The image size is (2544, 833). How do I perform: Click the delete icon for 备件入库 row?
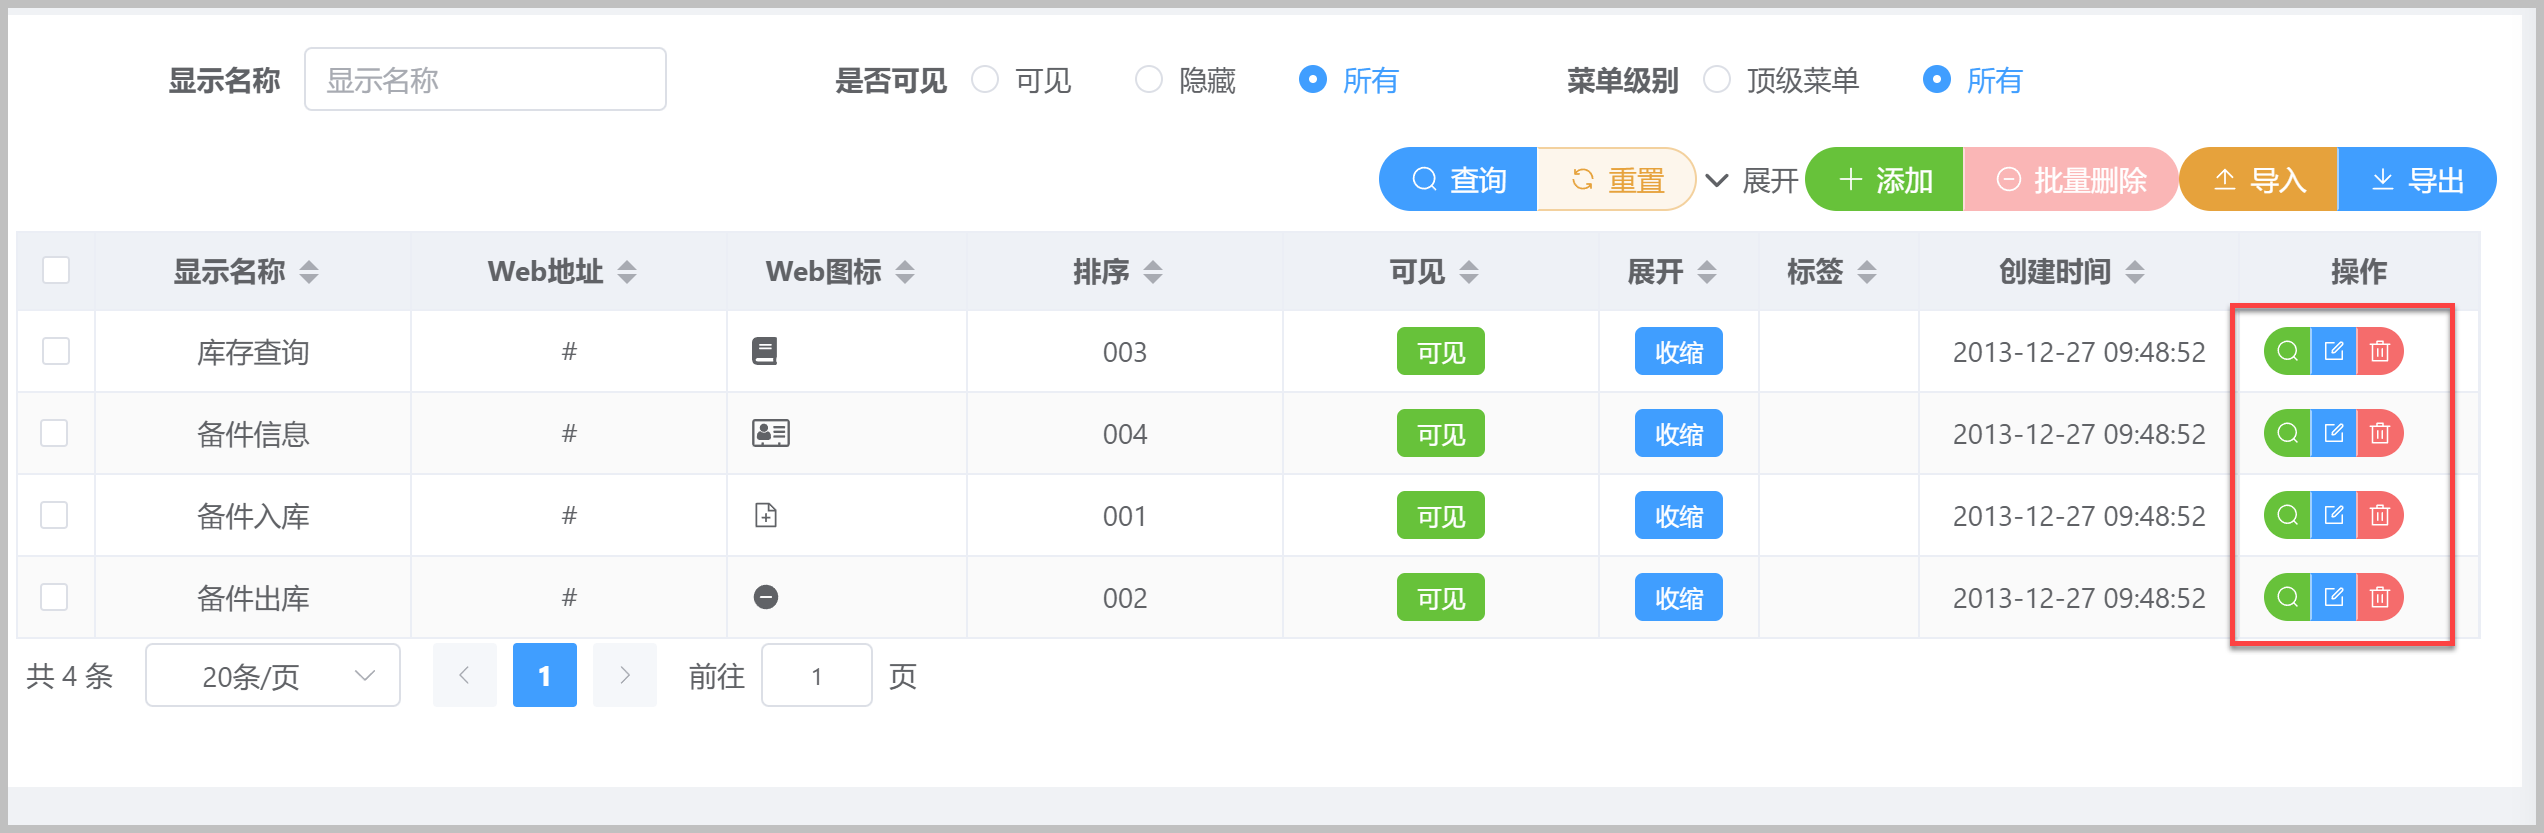[2380, 515]
